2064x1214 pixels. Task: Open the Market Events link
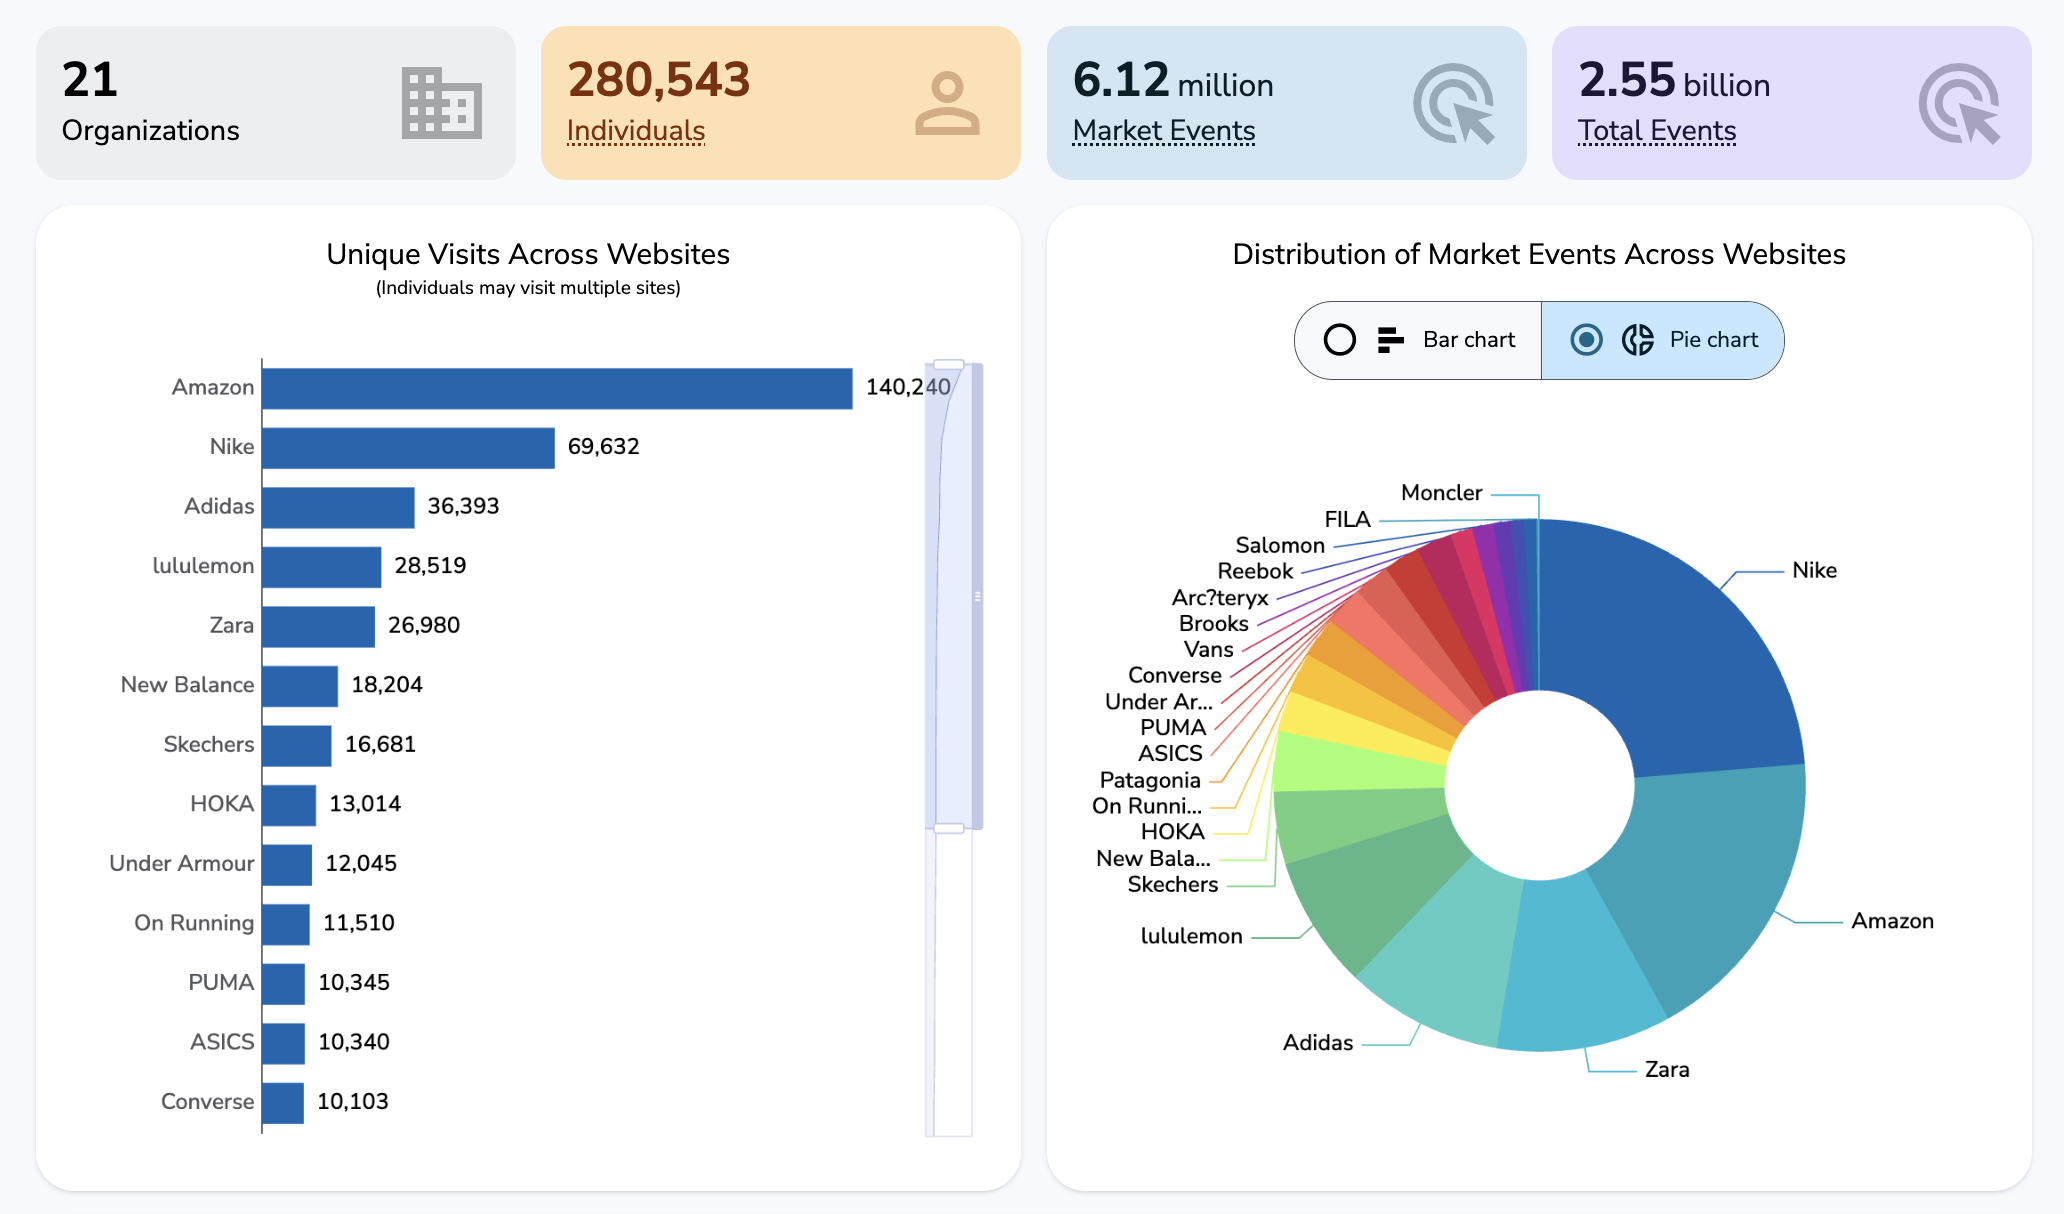pyautogui.click(x=1163, y=131)
